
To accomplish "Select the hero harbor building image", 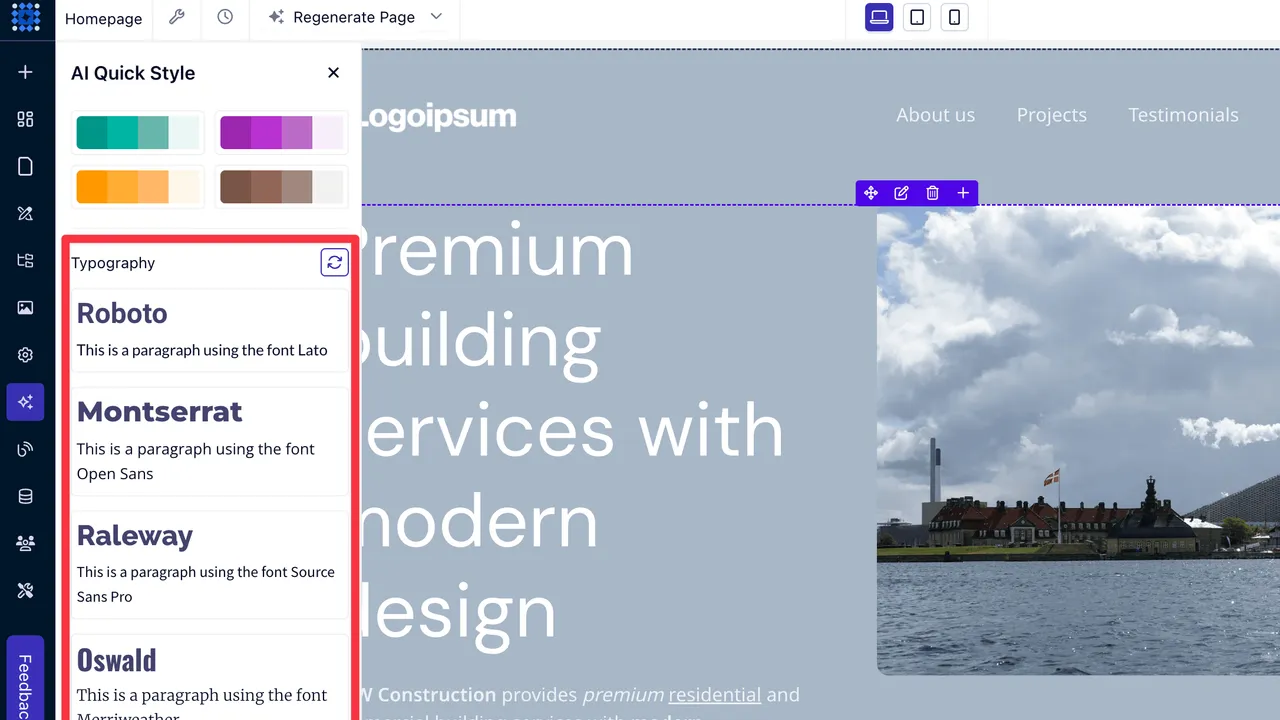I will pyautogui.click(x=1078, y=440).
